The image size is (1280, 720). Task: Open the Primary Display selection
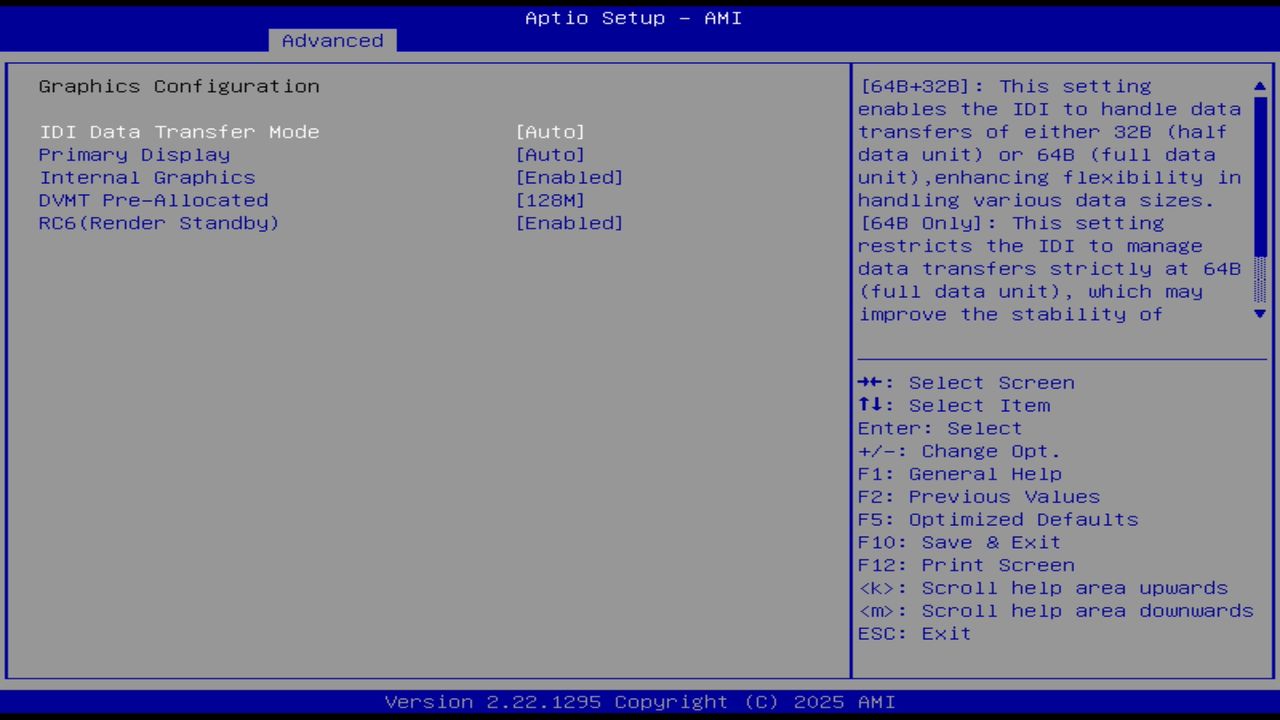[x=550, y=154]
